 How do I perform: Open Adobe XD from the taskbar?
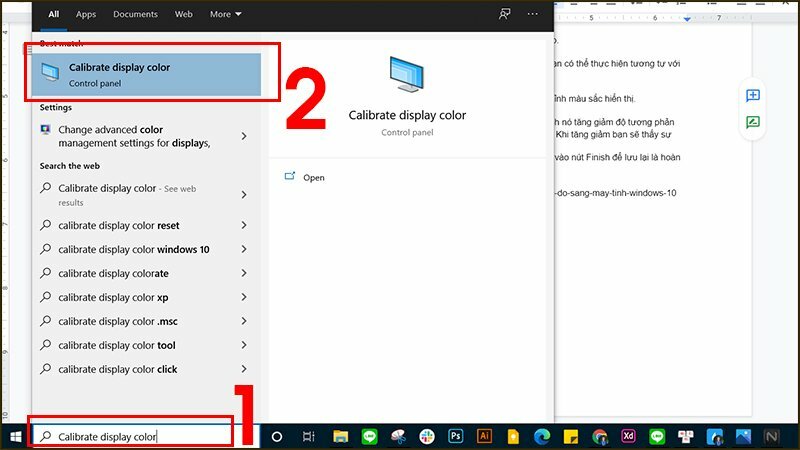(x=629, y=437)
